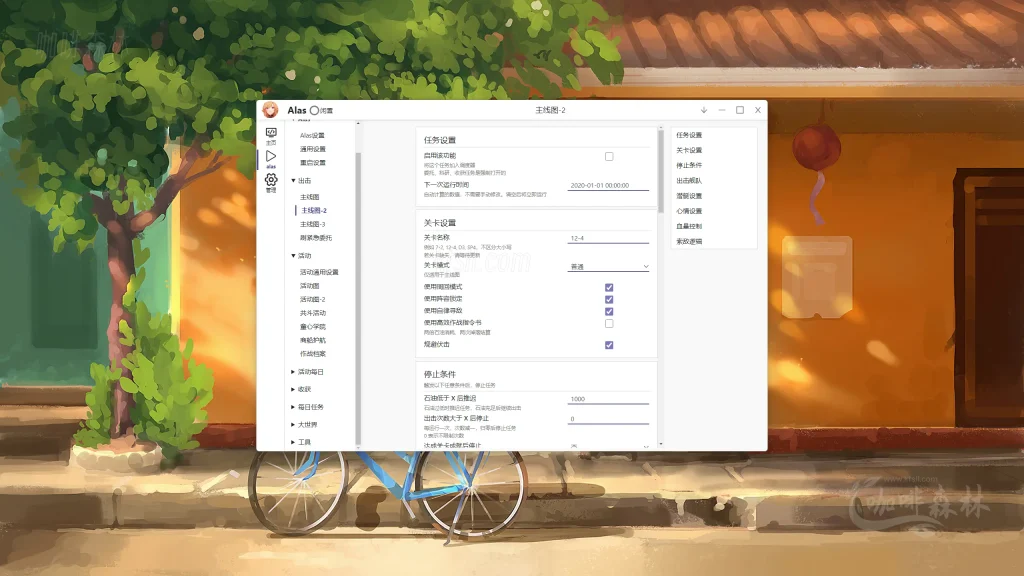Open the Alas设置 page
Image resolution: width=1024 pixels, height=576 pixels.
pyautogui.click(x=311, y=137)
